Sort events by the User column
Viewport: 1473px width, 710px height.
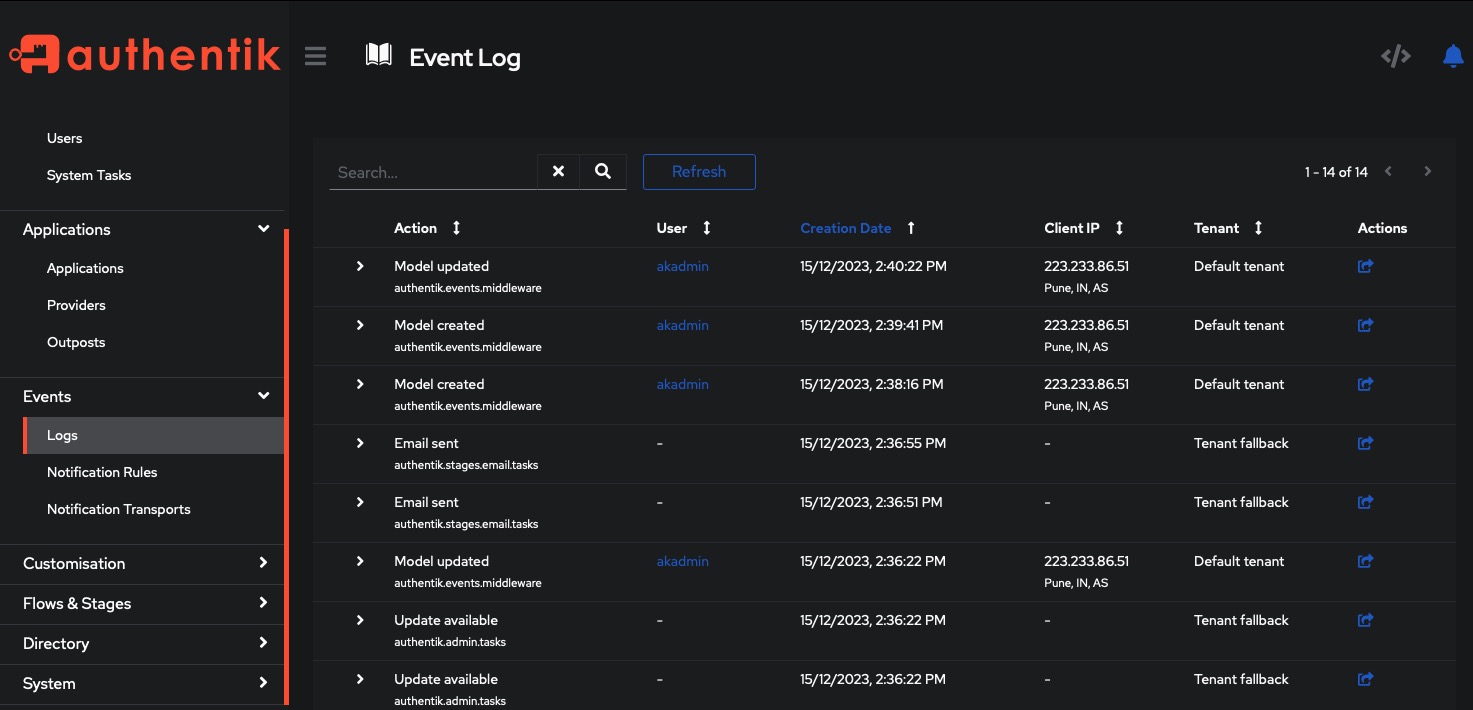[707, 228]
